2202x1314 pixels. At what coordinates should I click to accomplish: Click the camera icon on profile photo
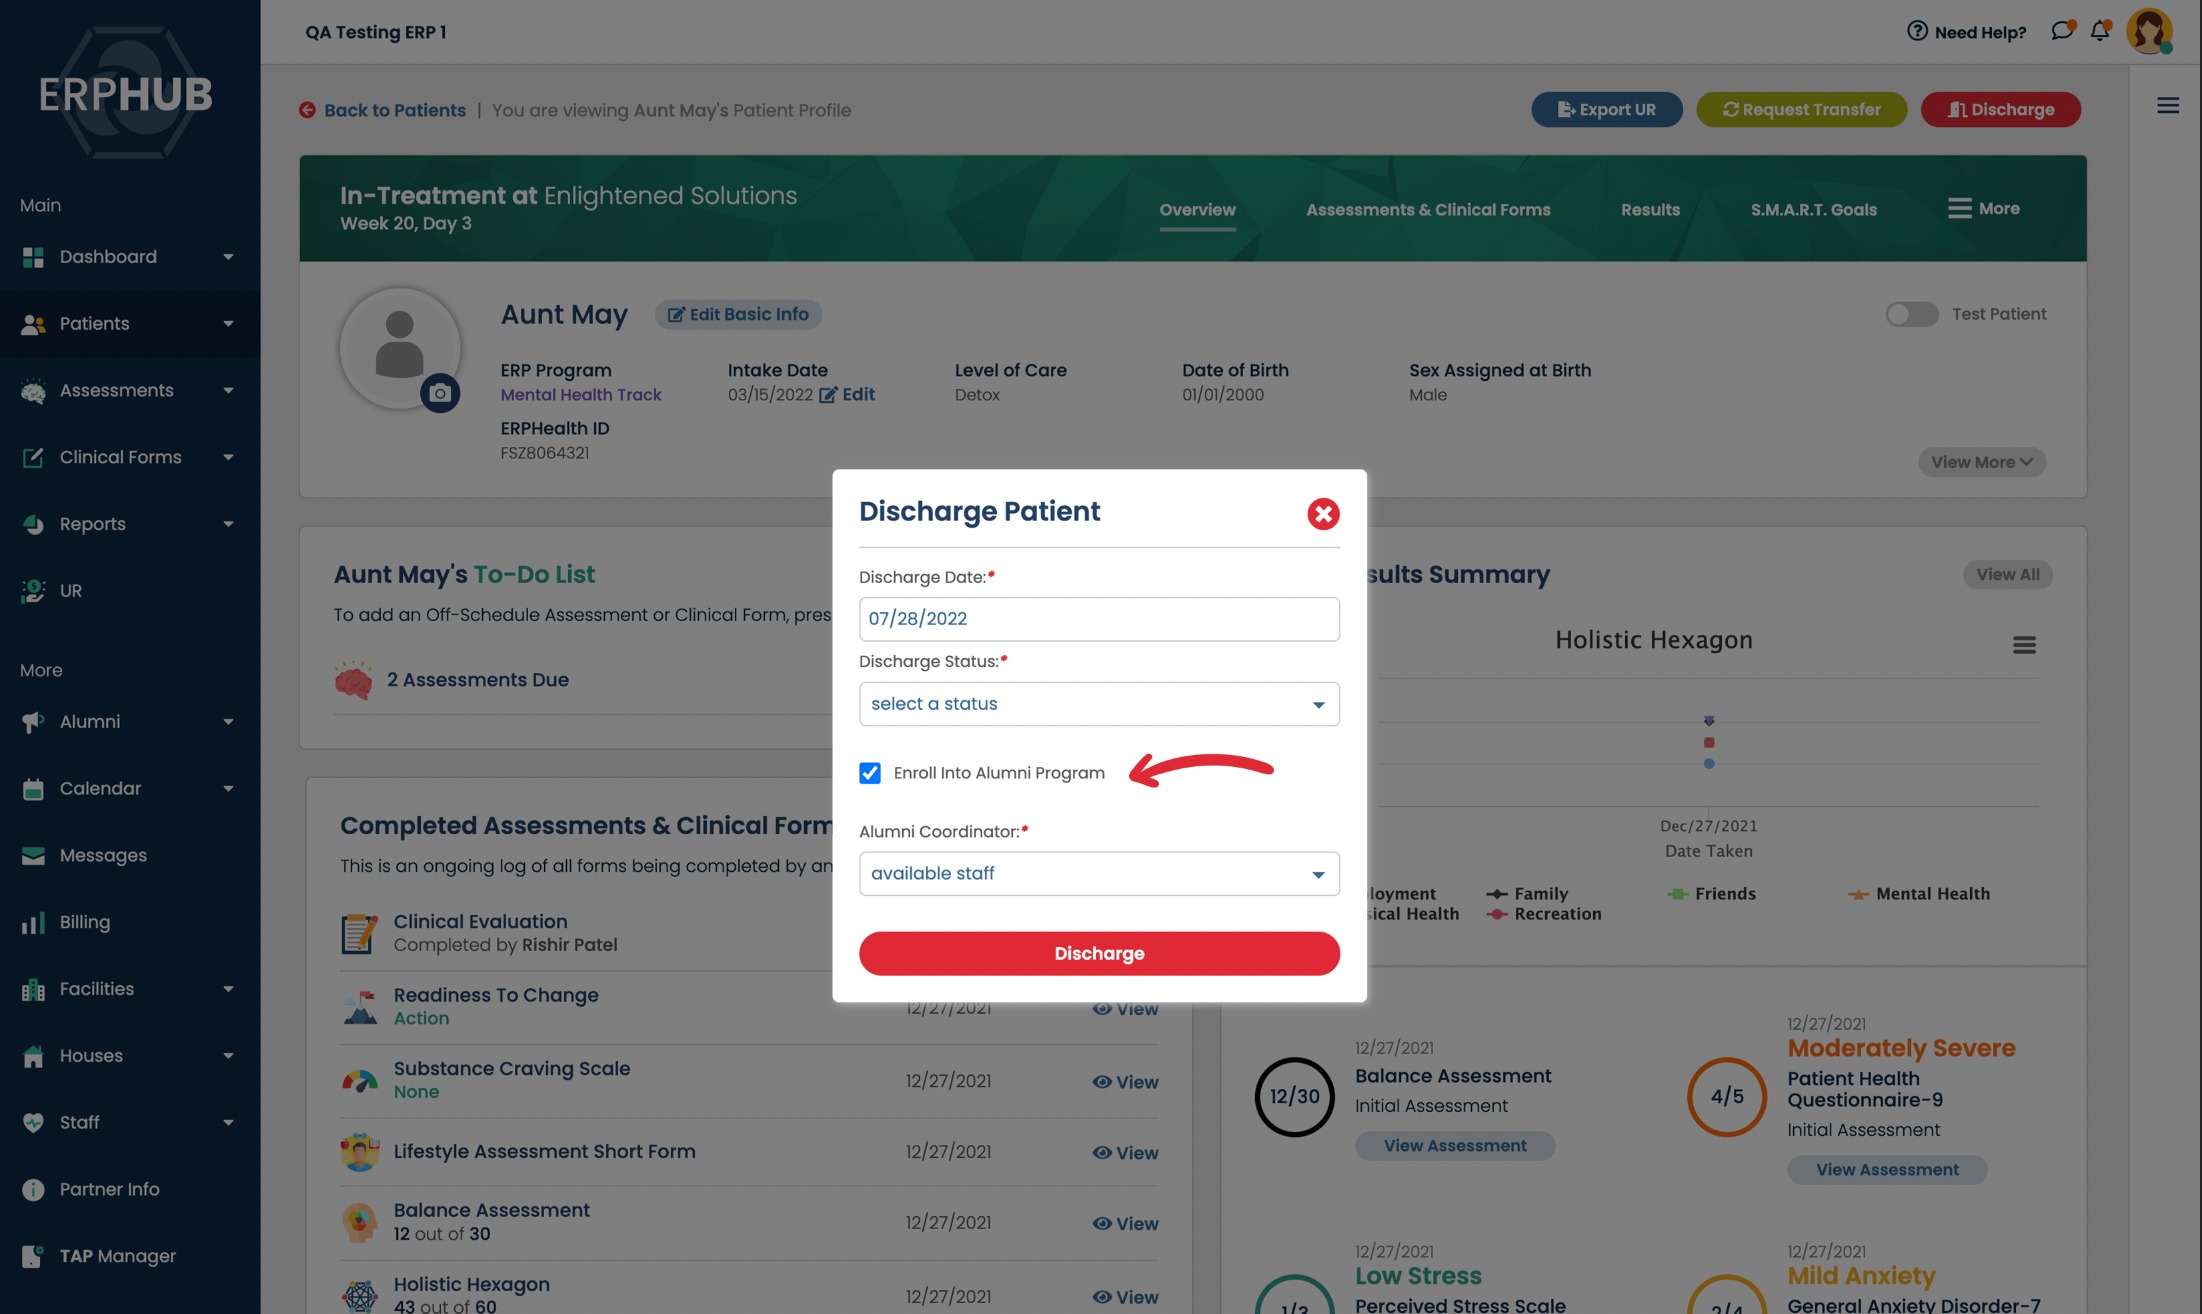(440, 393)
